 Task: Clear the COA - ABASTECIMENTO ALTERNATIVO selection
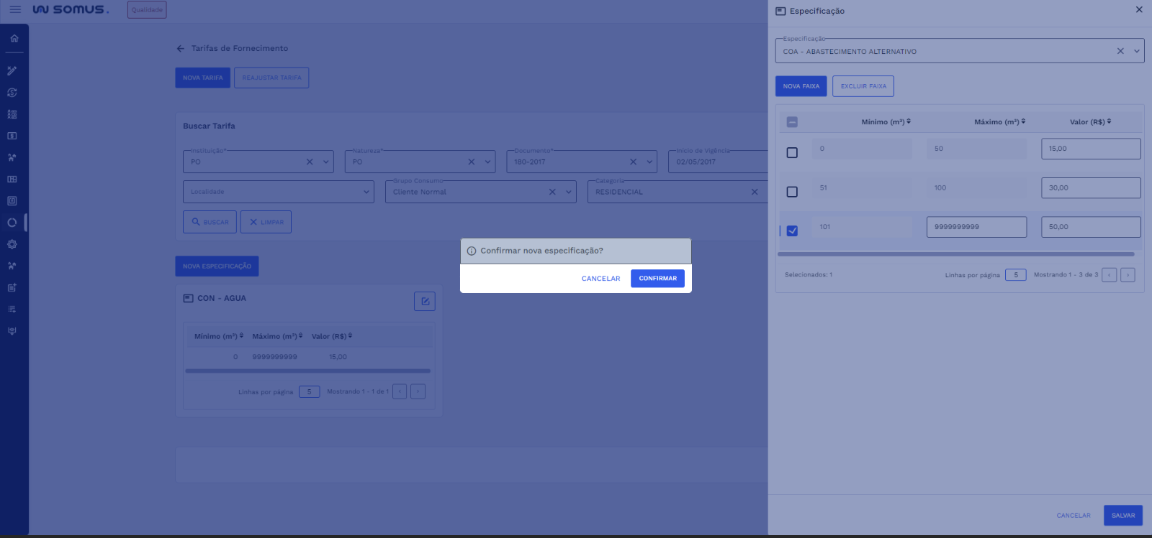[x=1120, y=51]
